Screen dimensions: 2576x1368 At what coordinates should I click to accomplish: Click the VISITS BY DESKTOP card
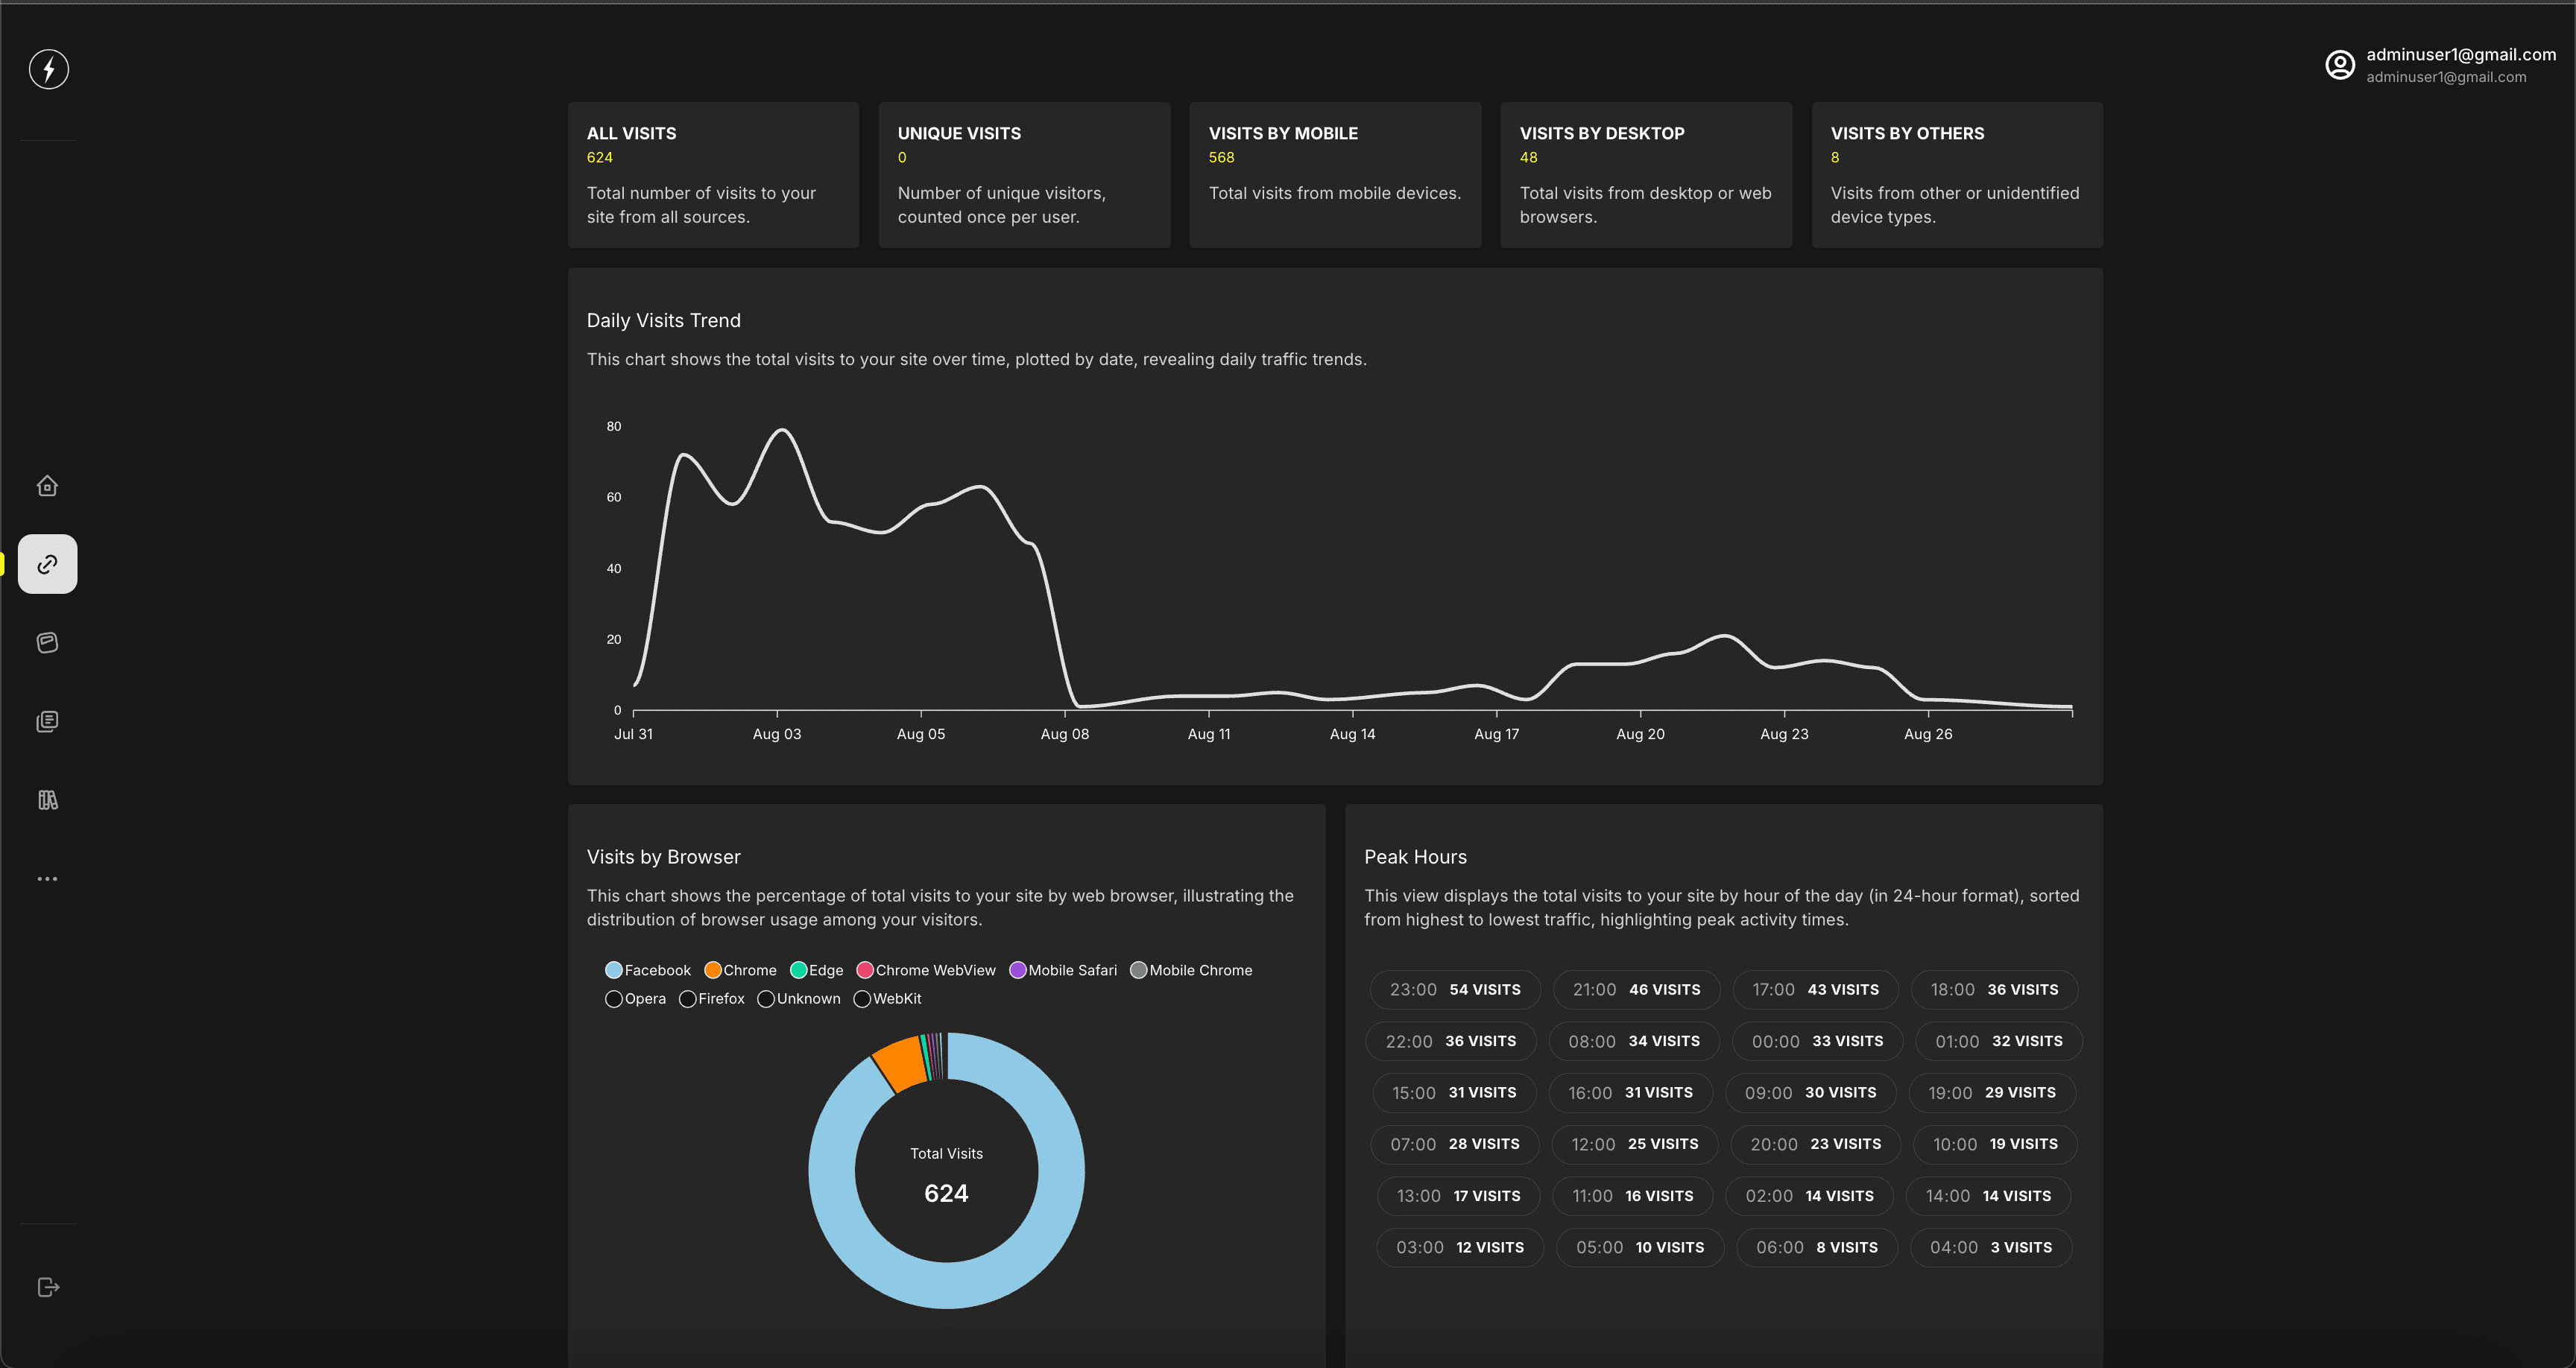[1646, 175]
